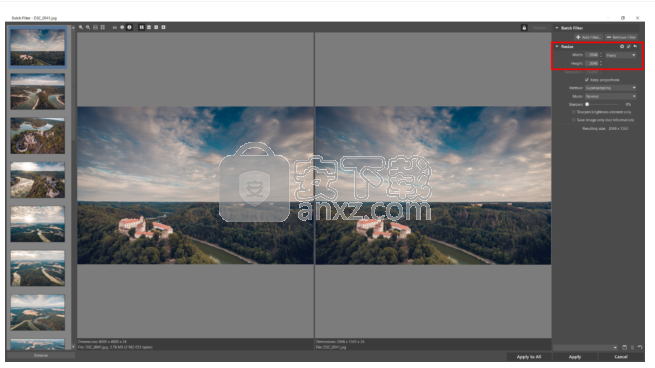Viewport: 655px width, 368px height.
Task: Collapse the Batch Filter panel arrow
Action: 557,28
